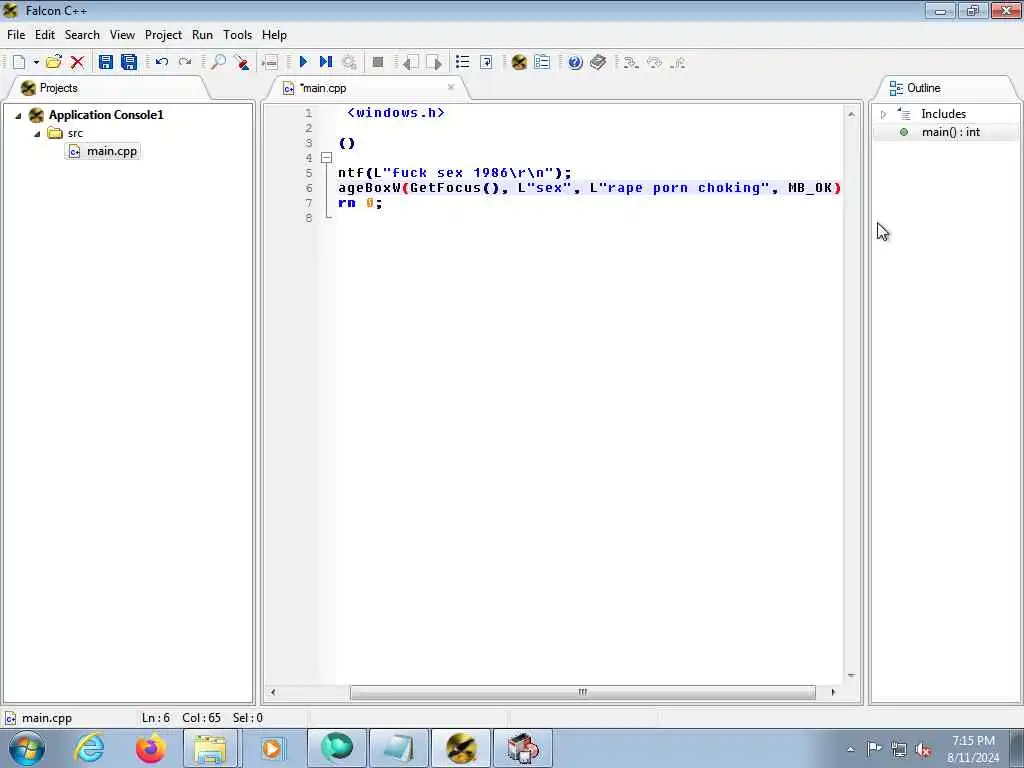Screen dimensions: 1024x768
Task: Click the properties list icon
Action: pyautogui.click(x=542, y=62)
